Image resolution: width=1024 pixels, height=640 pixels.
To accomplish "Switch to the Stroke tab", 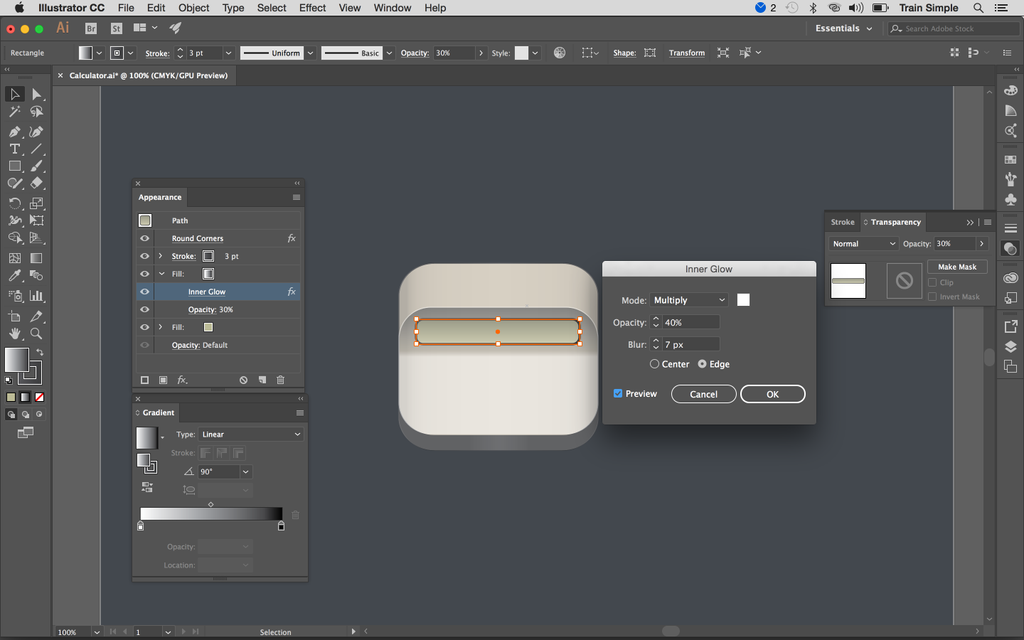I will [x=842, y=222].
